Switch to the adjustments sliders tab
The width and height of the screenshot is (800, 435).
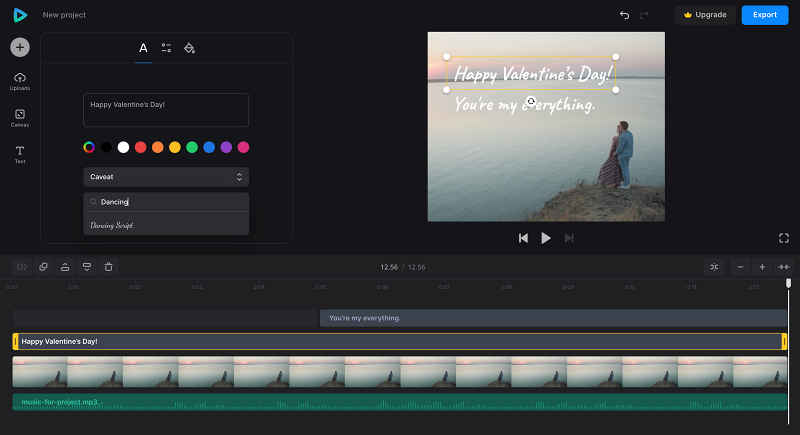(x=166, y=48)
